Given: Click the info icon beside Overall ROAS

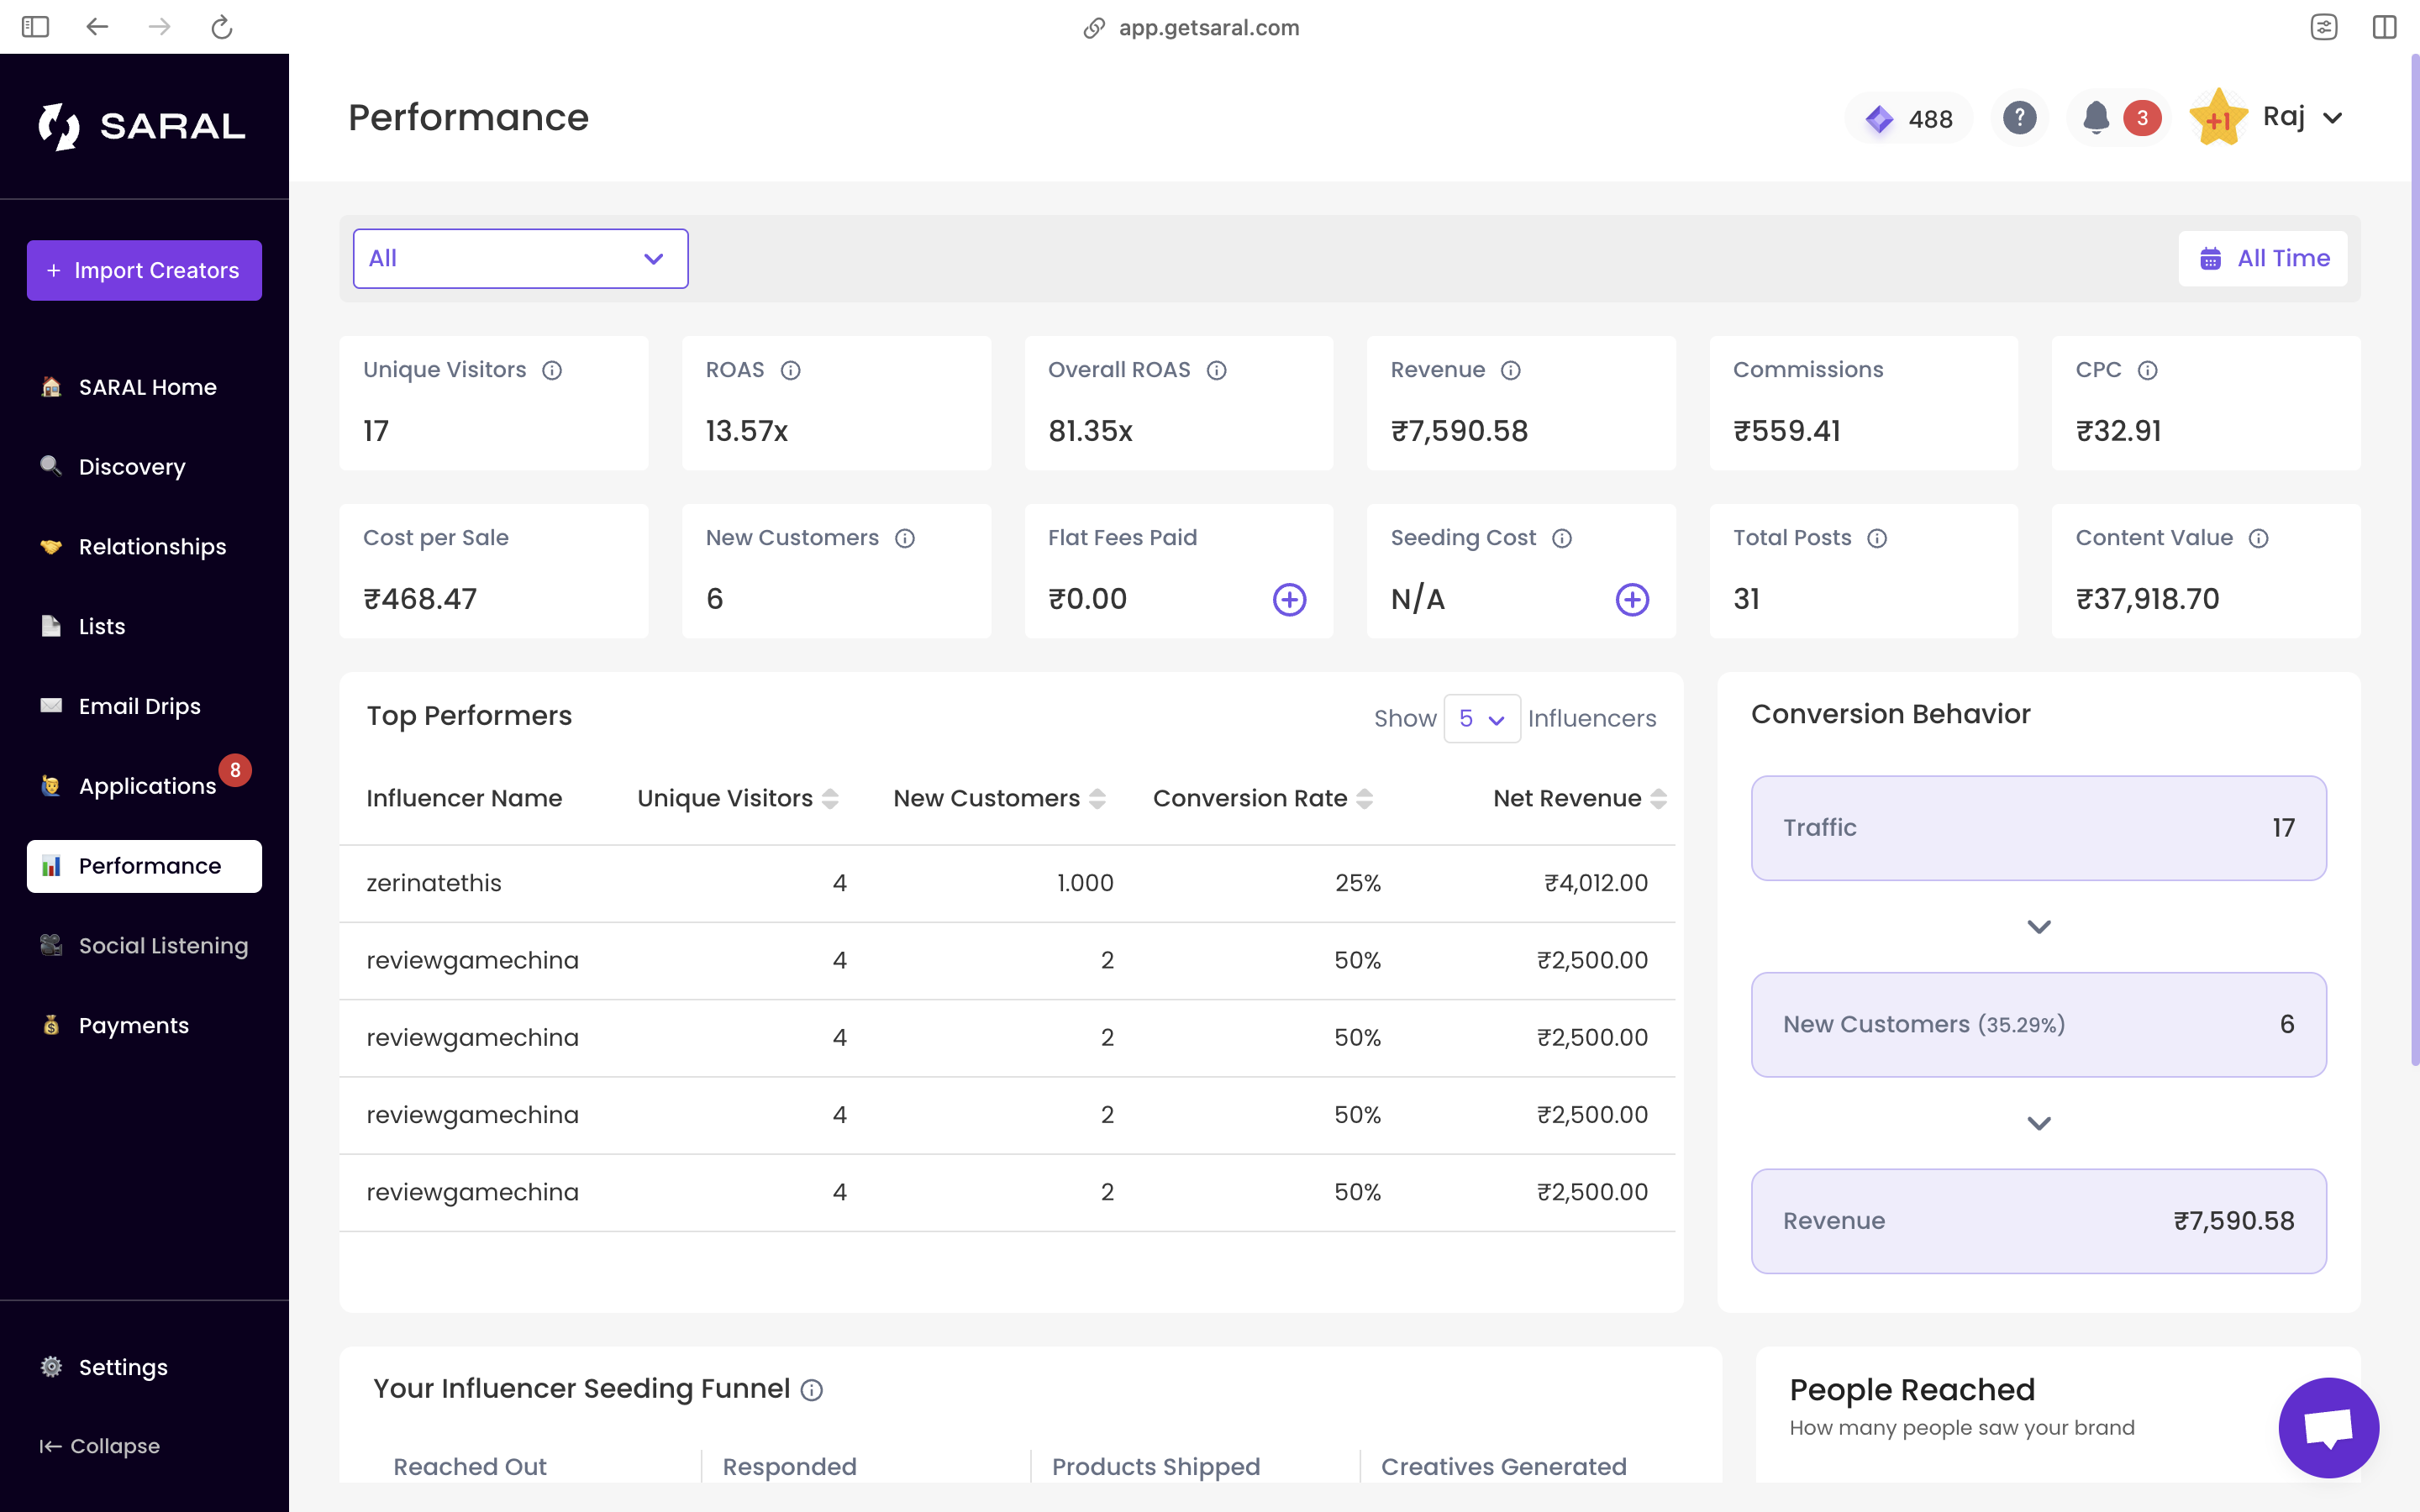Looking at the screenshot, I should click(x=1216, y=369).
